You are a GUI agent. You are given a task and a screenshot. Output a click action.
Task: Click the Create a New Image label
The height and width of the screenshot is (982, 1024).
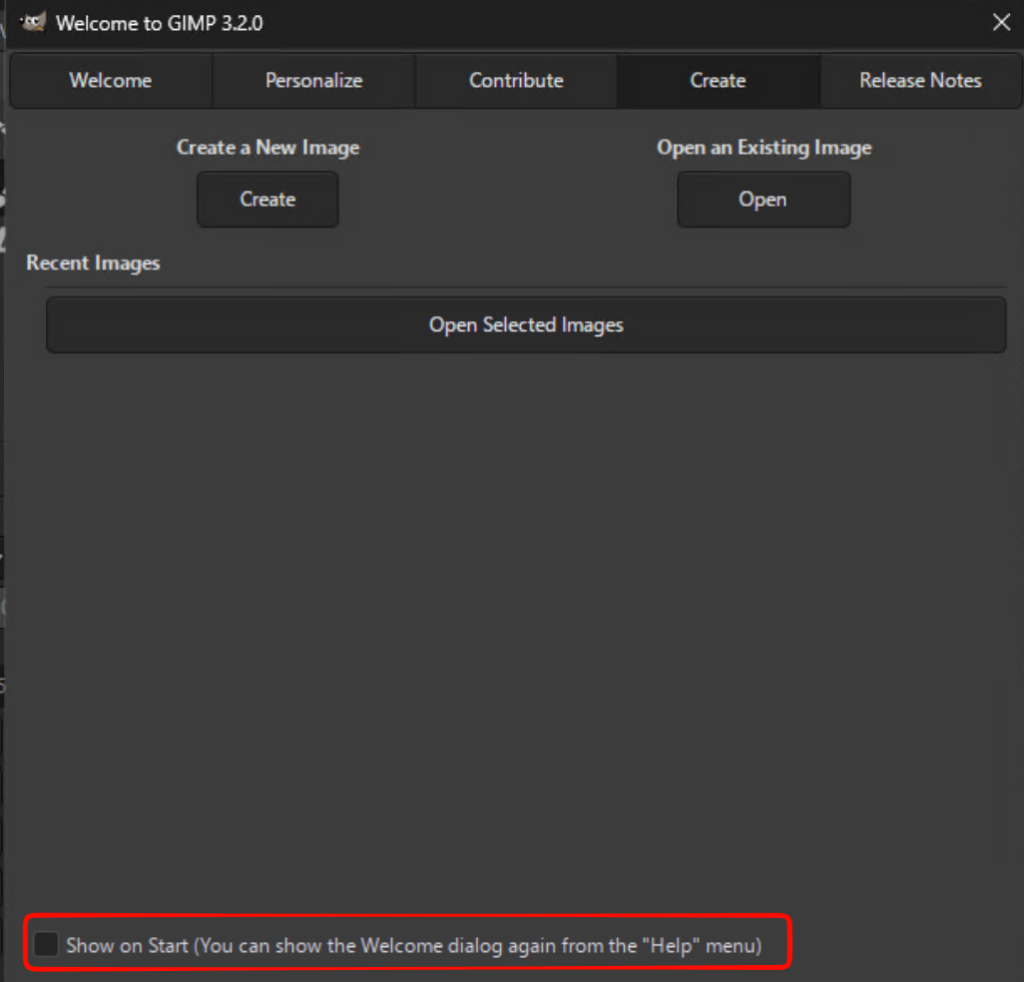pos(268,148)
